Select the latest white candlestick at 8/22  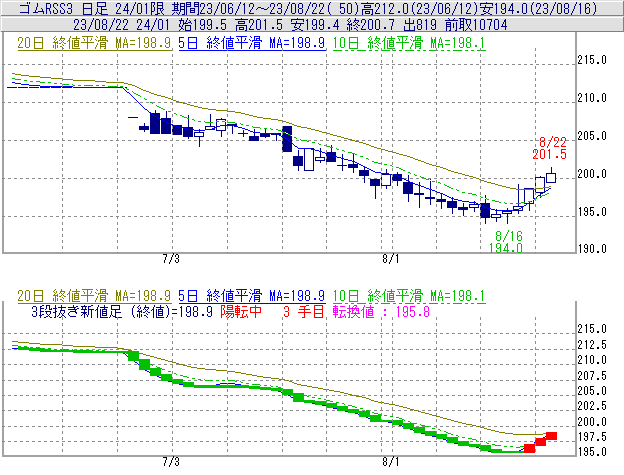coord(551,178)
